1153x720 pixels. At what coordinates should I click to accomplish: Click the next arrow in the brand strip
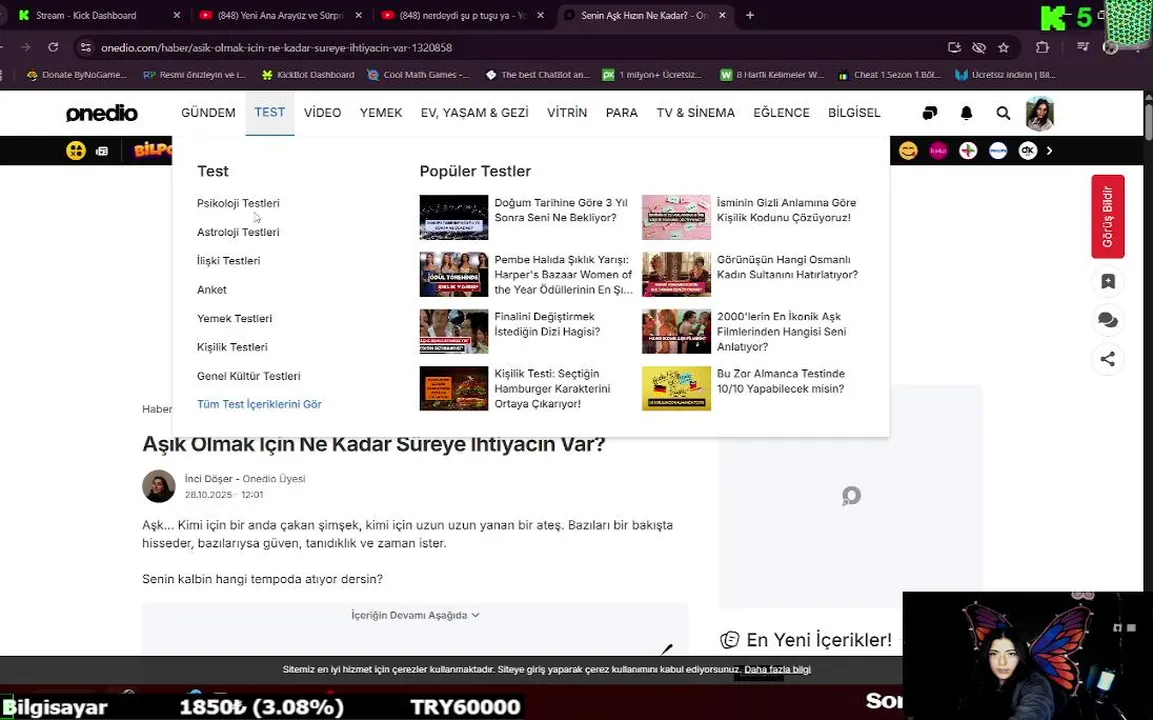[x=1049, y=150]
